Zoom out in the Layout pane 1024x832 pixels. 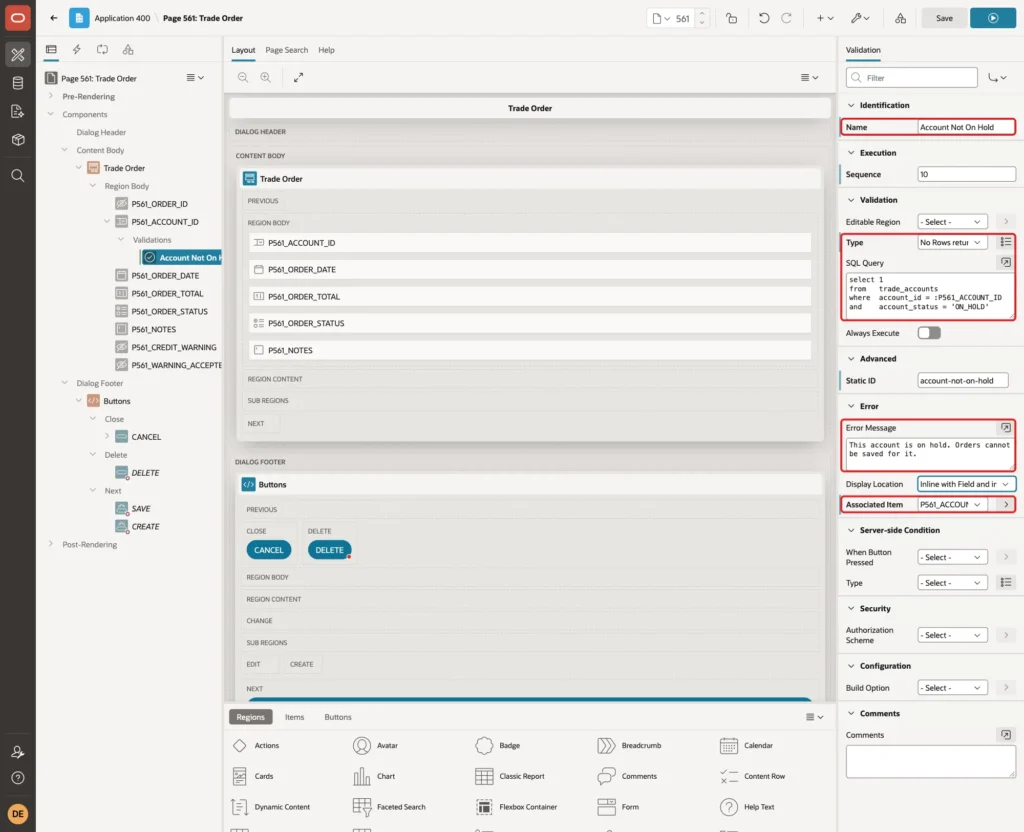point(242,77)
